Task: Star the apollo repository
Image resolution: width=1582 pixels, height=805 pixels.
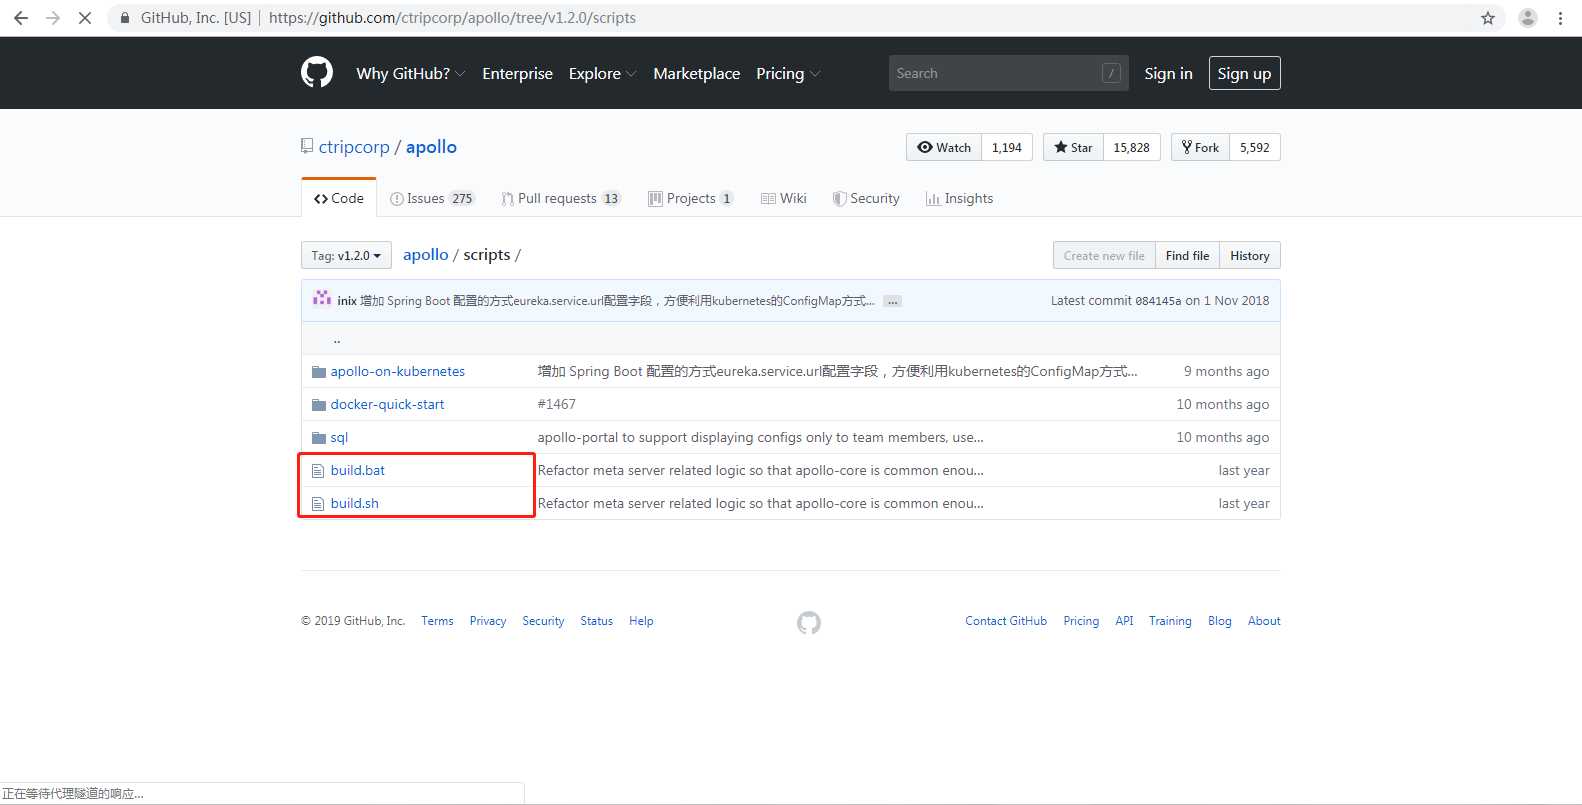Action: 1073,147
